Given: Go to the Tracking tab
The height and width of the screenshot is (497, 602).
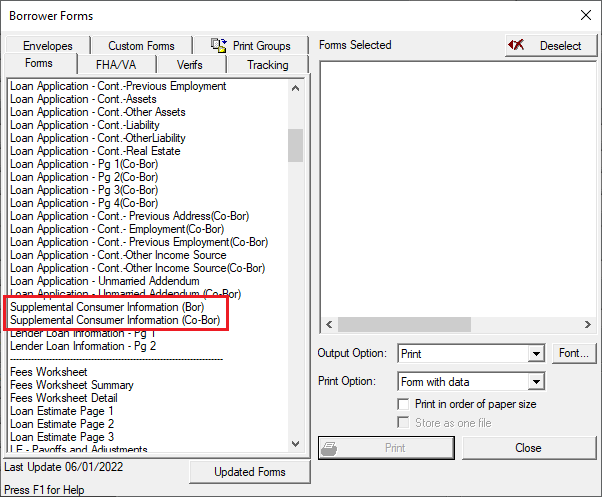Looking at the screenshot, I should click(x=267, y=65).
